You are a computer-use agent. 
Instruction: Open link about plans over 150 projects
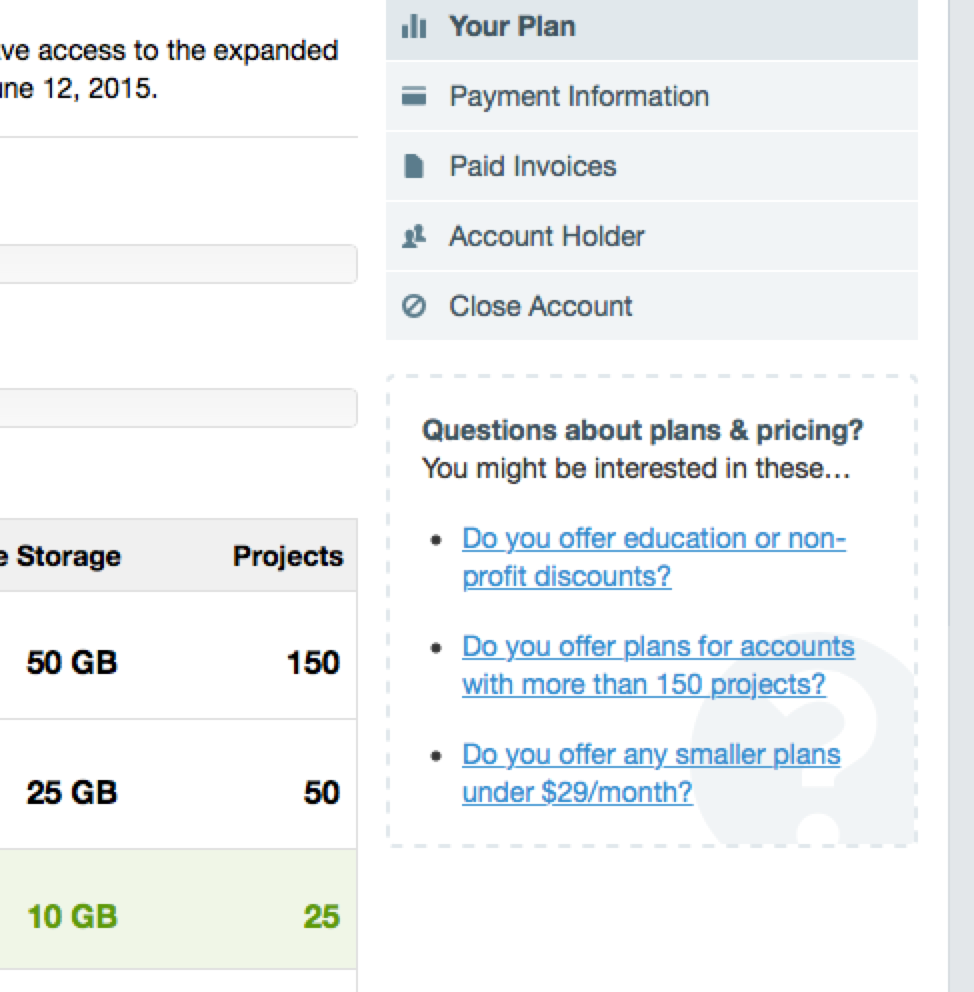click(658, 666)
